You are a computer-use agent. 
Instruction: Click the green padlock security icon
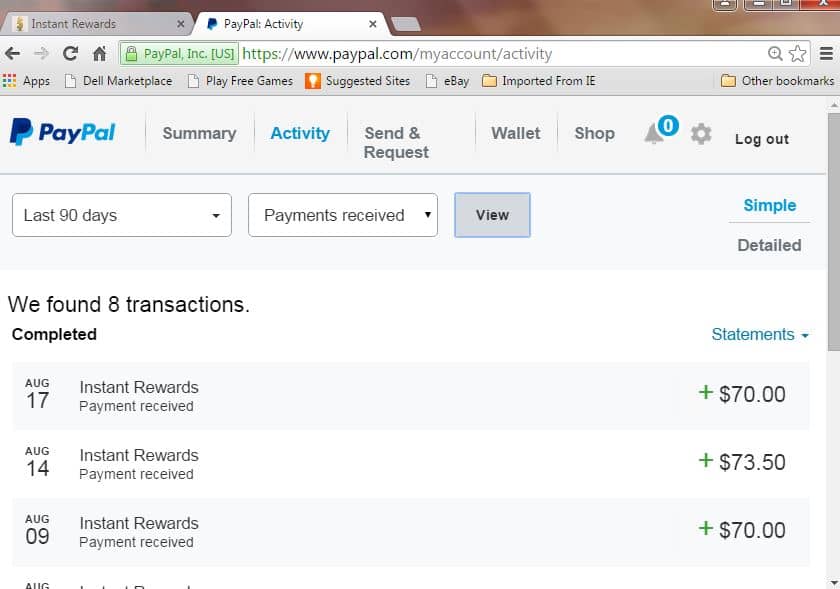tap(131, 54)
